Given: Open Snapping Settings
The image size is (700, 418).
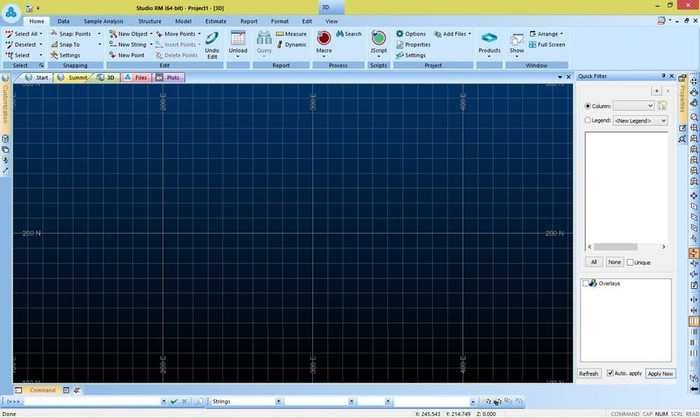Looking at the screenshot, I should click(65, 55).
